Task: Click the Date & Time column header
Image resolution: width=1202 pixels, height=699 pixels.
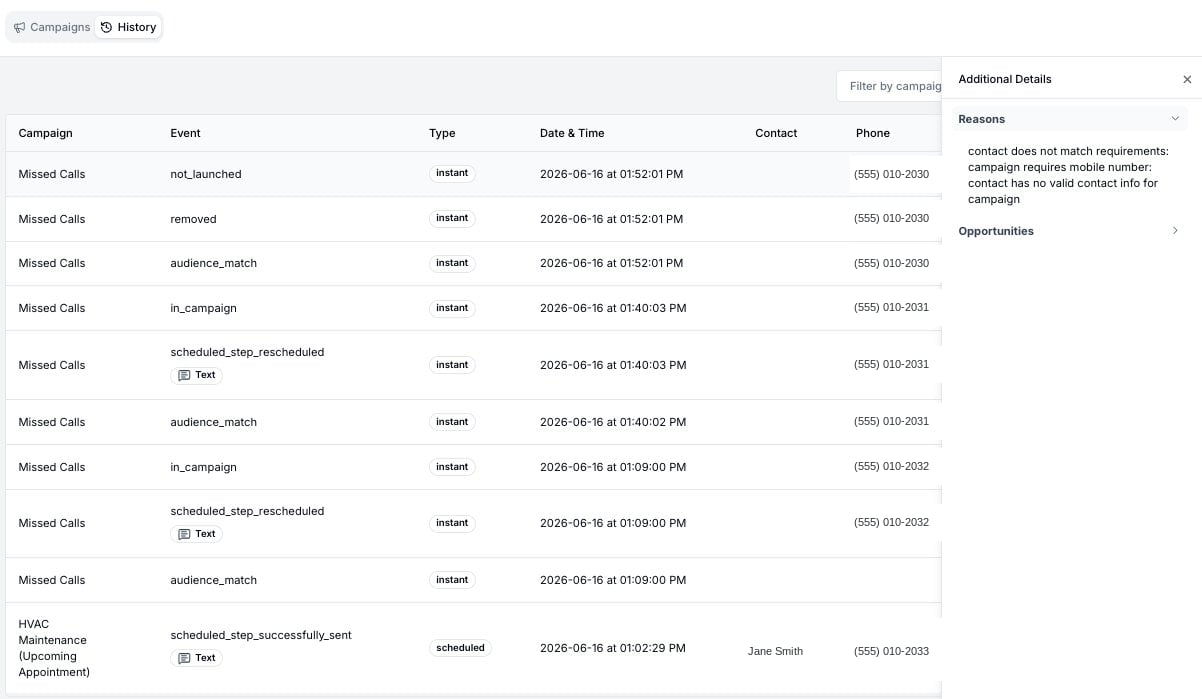Action: click(x=572, y=133)
